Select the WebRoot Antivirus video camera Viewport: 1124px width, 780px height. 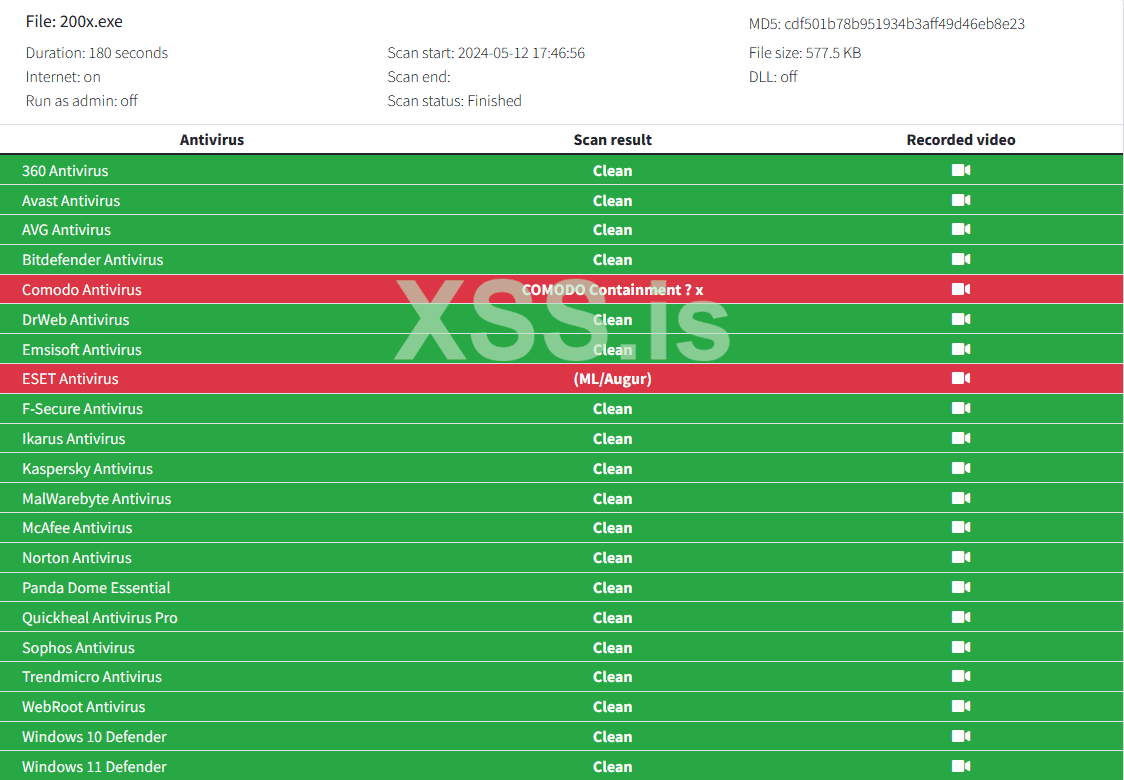[x=961, y=706]
